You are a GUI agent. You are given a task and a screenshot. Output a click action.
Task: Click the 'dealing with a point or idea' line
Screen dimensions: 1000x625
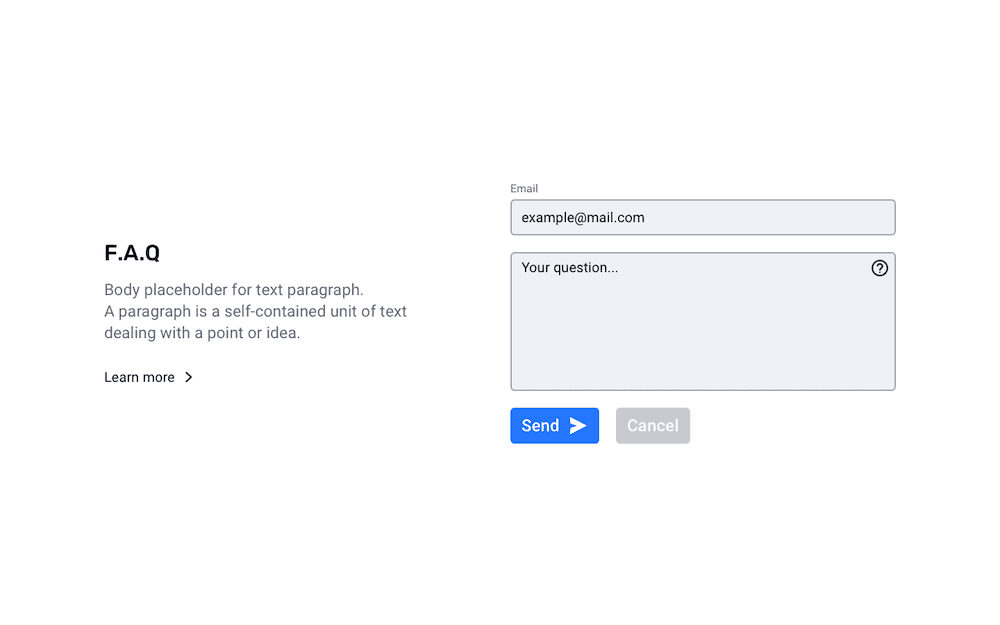coord(202,333)
